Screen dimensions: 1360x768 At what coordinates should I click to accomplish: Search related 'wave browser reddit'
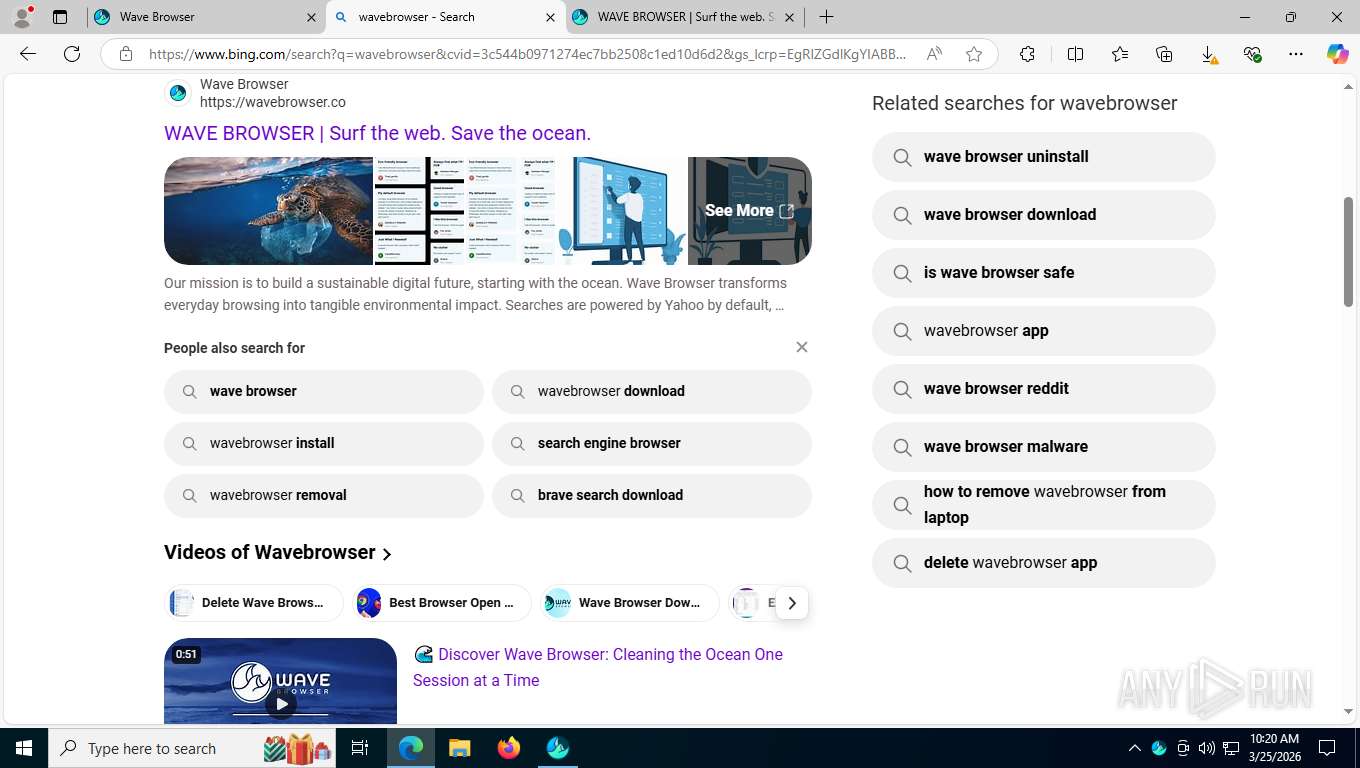coord(1044,389)
